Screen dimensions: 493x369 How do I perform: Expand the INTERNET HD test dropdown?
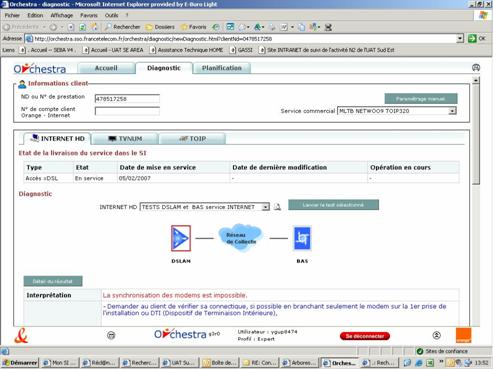click(x=265, y=207)
